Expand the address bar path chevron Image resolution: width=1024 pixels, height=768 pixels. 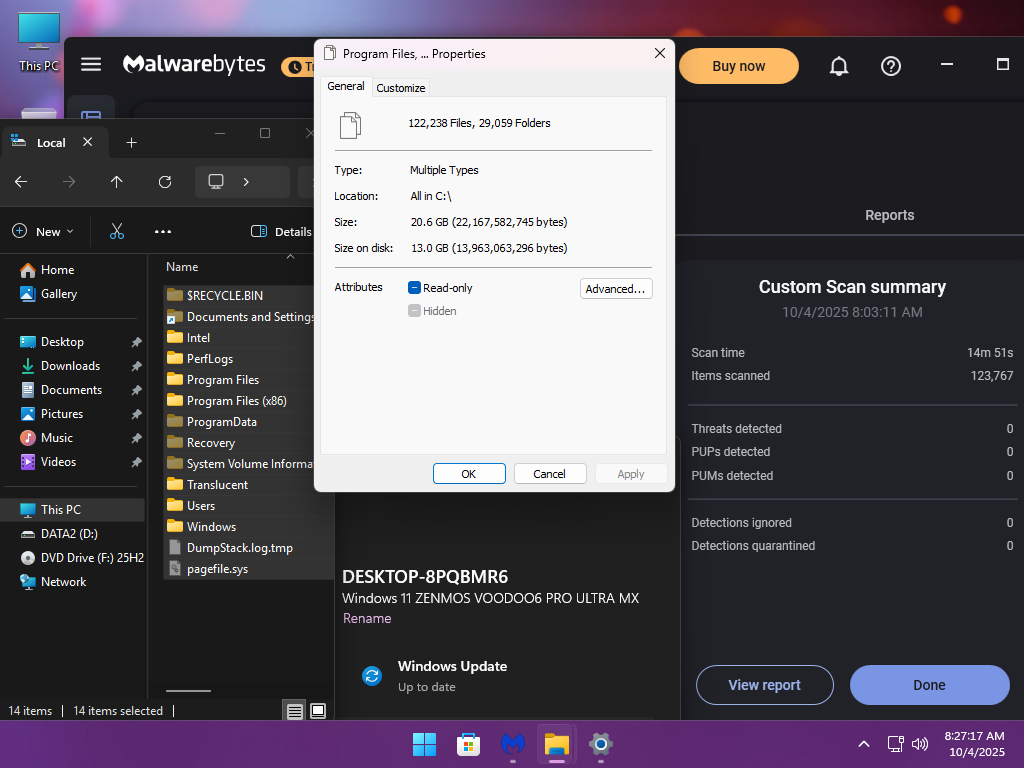pos(246,182)
